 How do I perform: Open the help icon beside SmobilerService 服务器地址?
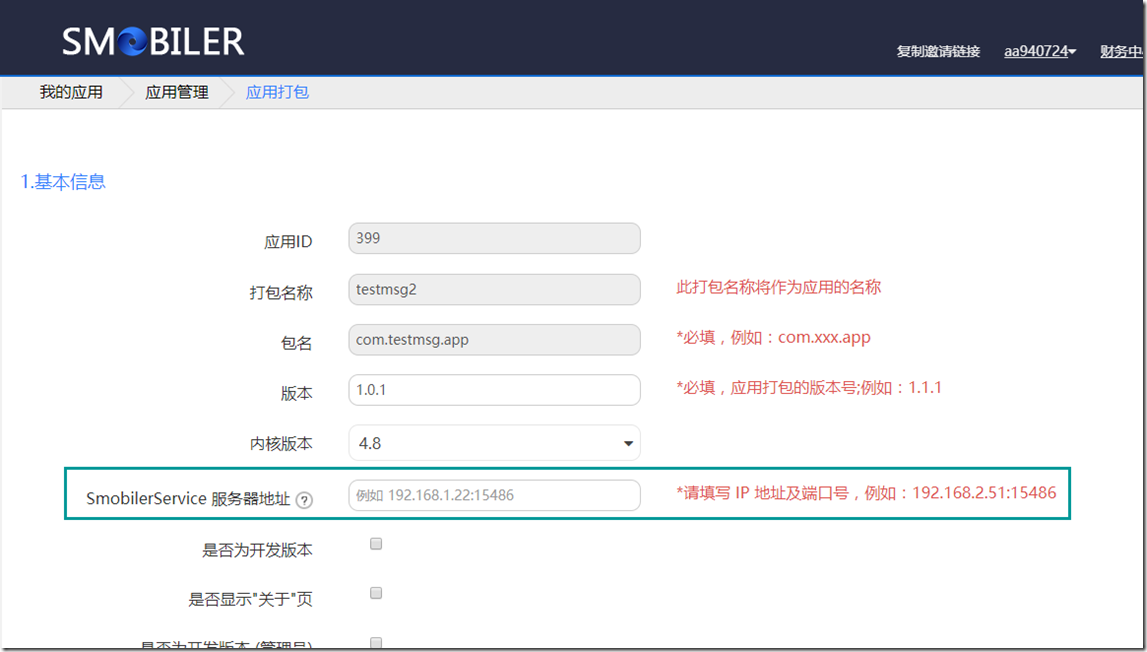coord(304,501)
